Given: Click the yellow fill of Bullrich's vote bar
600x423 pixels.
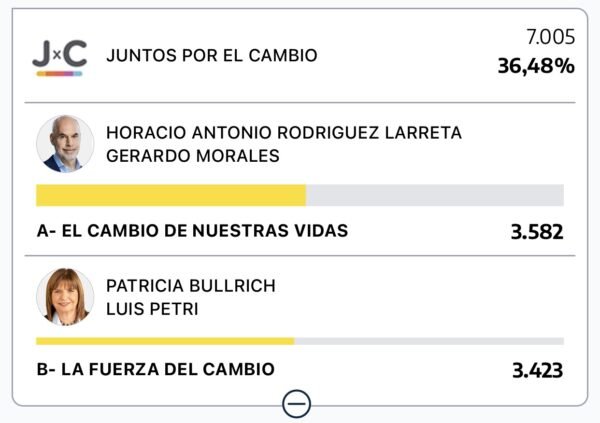Looking at the screenshot, I should pyautogui.click(x=165, y=341).
